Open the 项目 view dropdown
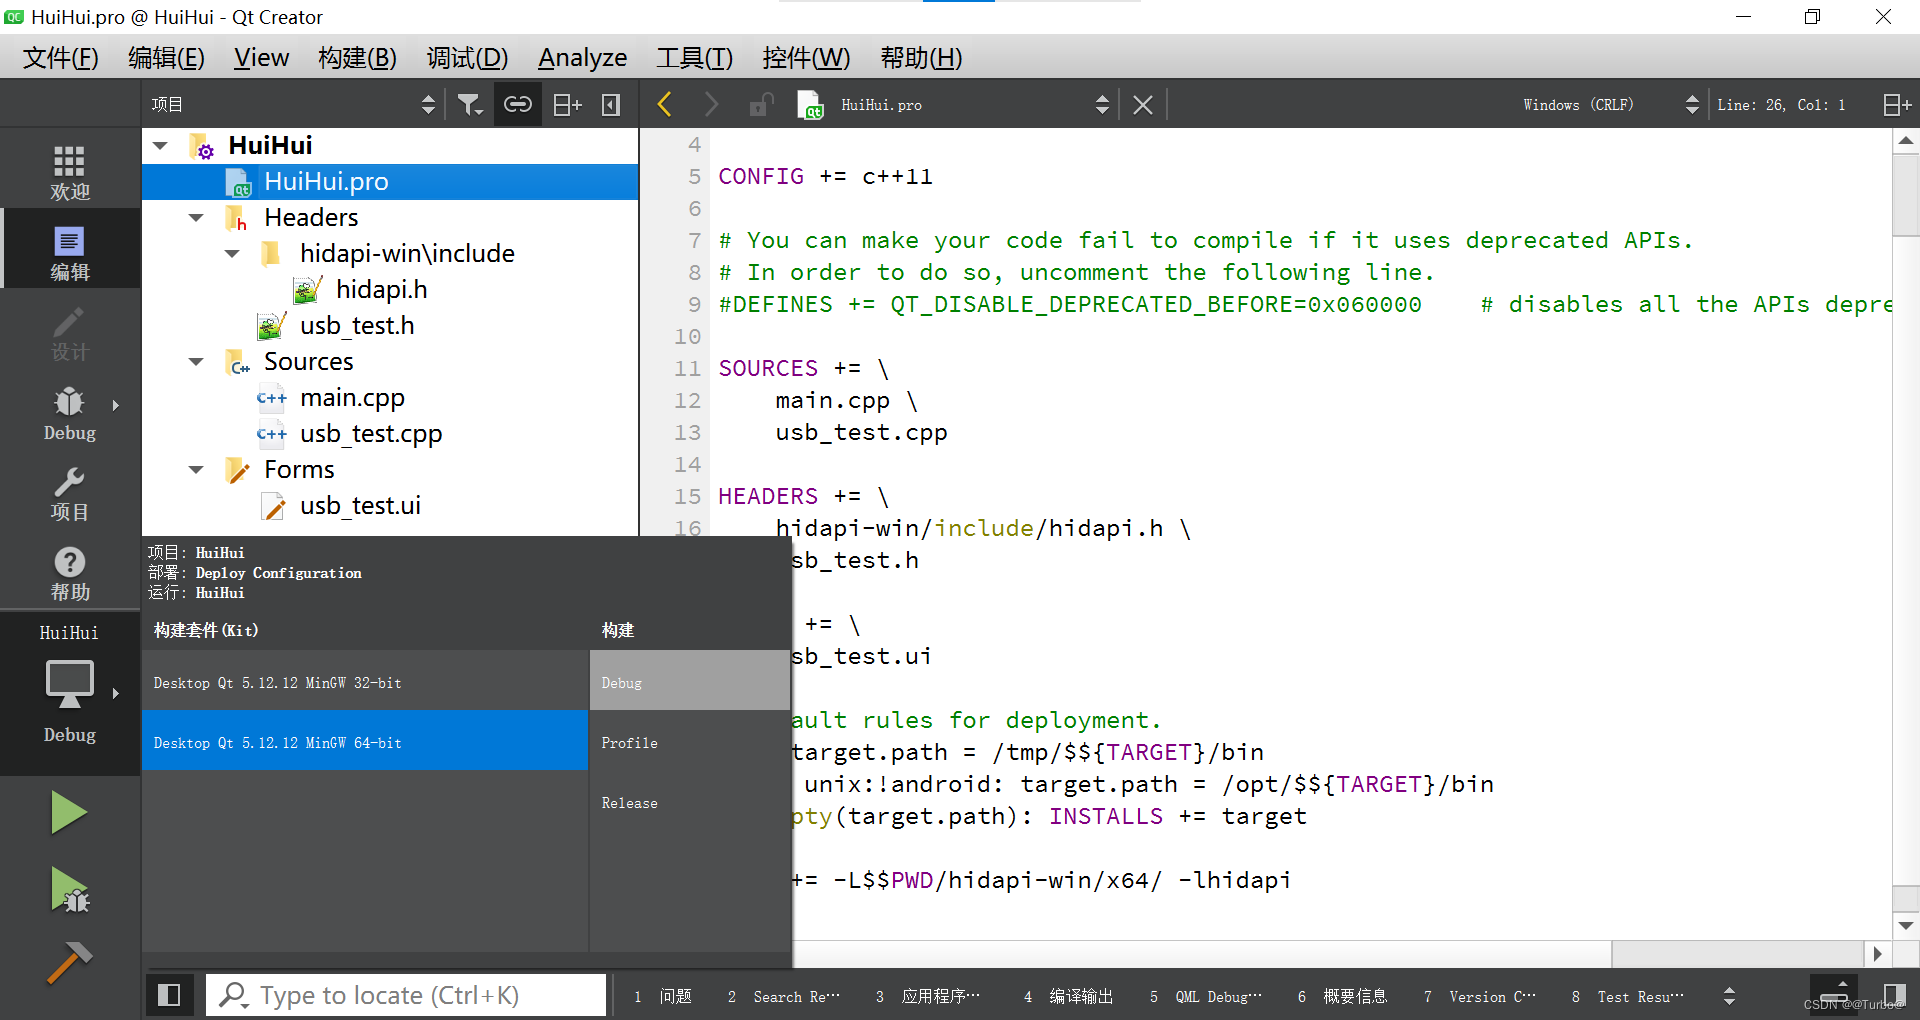 click(x=293, y=104)
